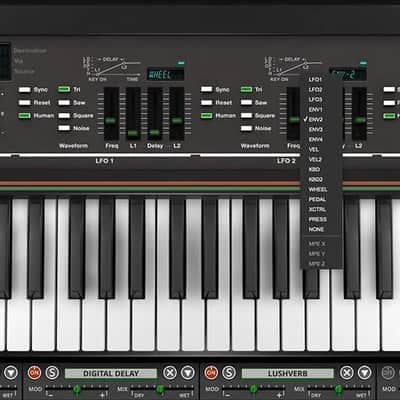Screen dimensions: 400x400
Task: Choose WHEEL from the source menu
Action: pyautogui.click(x=322, y=189)
